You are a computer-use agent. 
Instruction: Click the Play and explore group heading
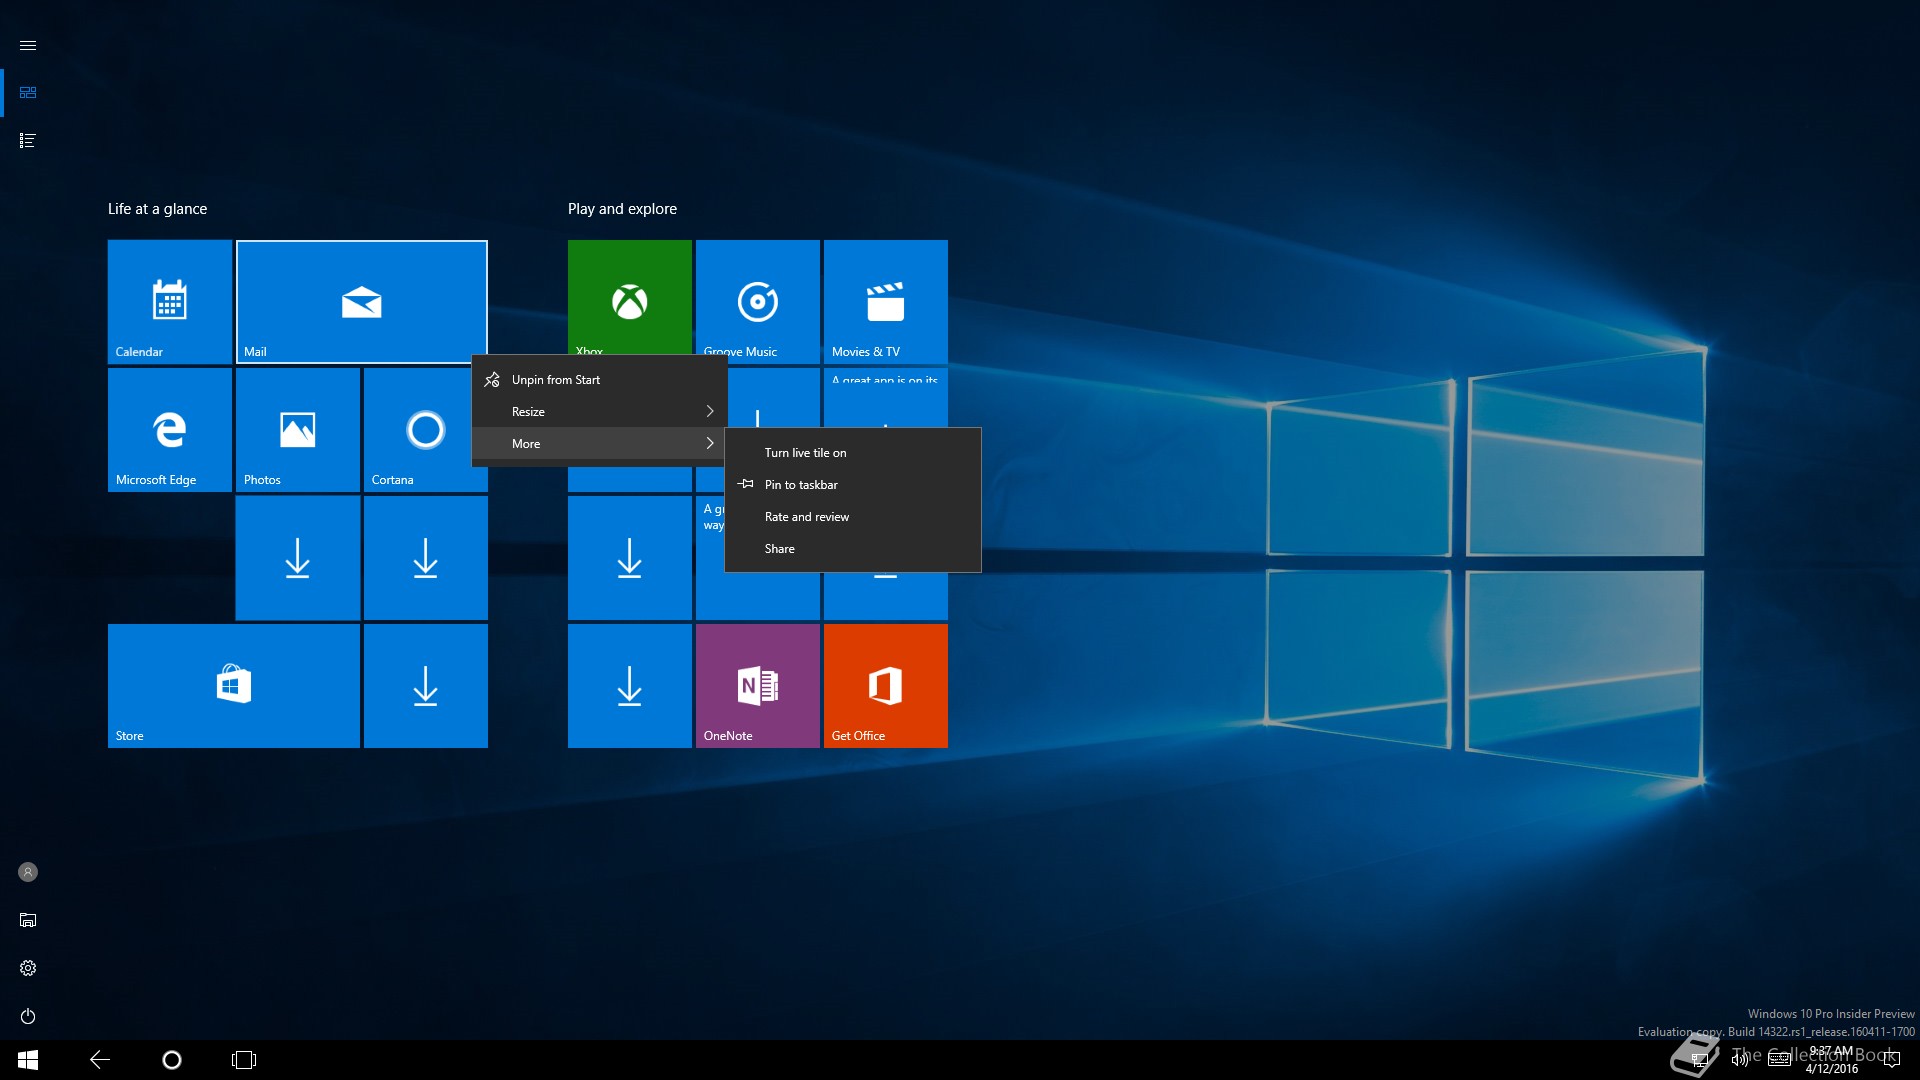pos(622,209)
